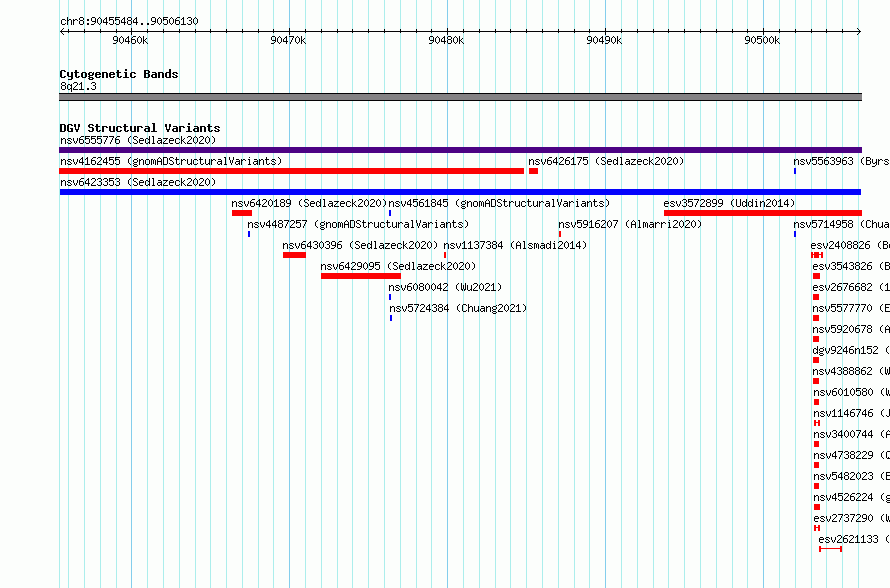
Task: Open variant nsv3400744 label
Action: tap(851, 434)
